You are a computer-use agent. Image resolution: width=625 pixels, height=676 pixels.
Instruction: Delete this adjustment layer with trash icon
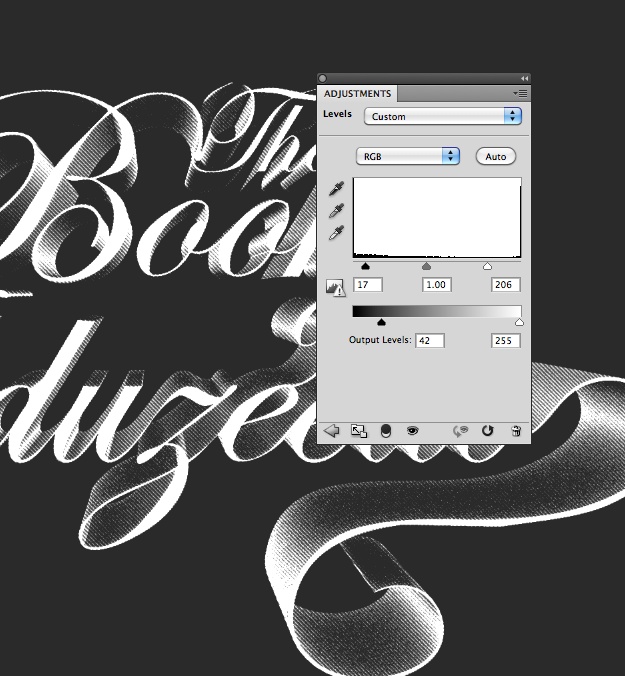pos(516,430)
